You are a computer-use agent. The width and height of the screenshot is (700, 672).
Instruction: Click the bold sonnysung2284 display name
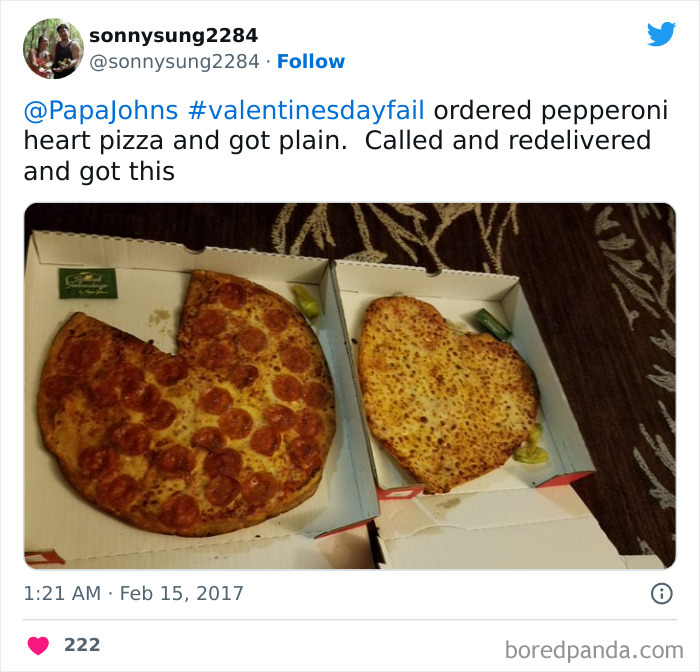(173, 35)
